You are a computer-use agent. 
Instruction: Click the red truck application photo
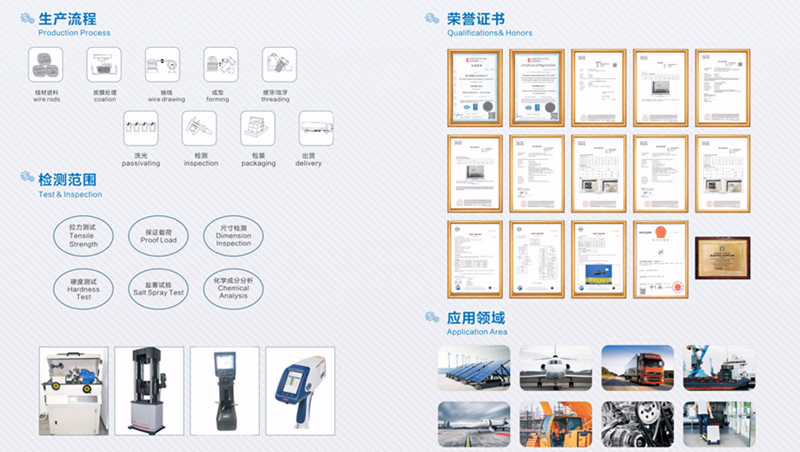tap(637, 367)
